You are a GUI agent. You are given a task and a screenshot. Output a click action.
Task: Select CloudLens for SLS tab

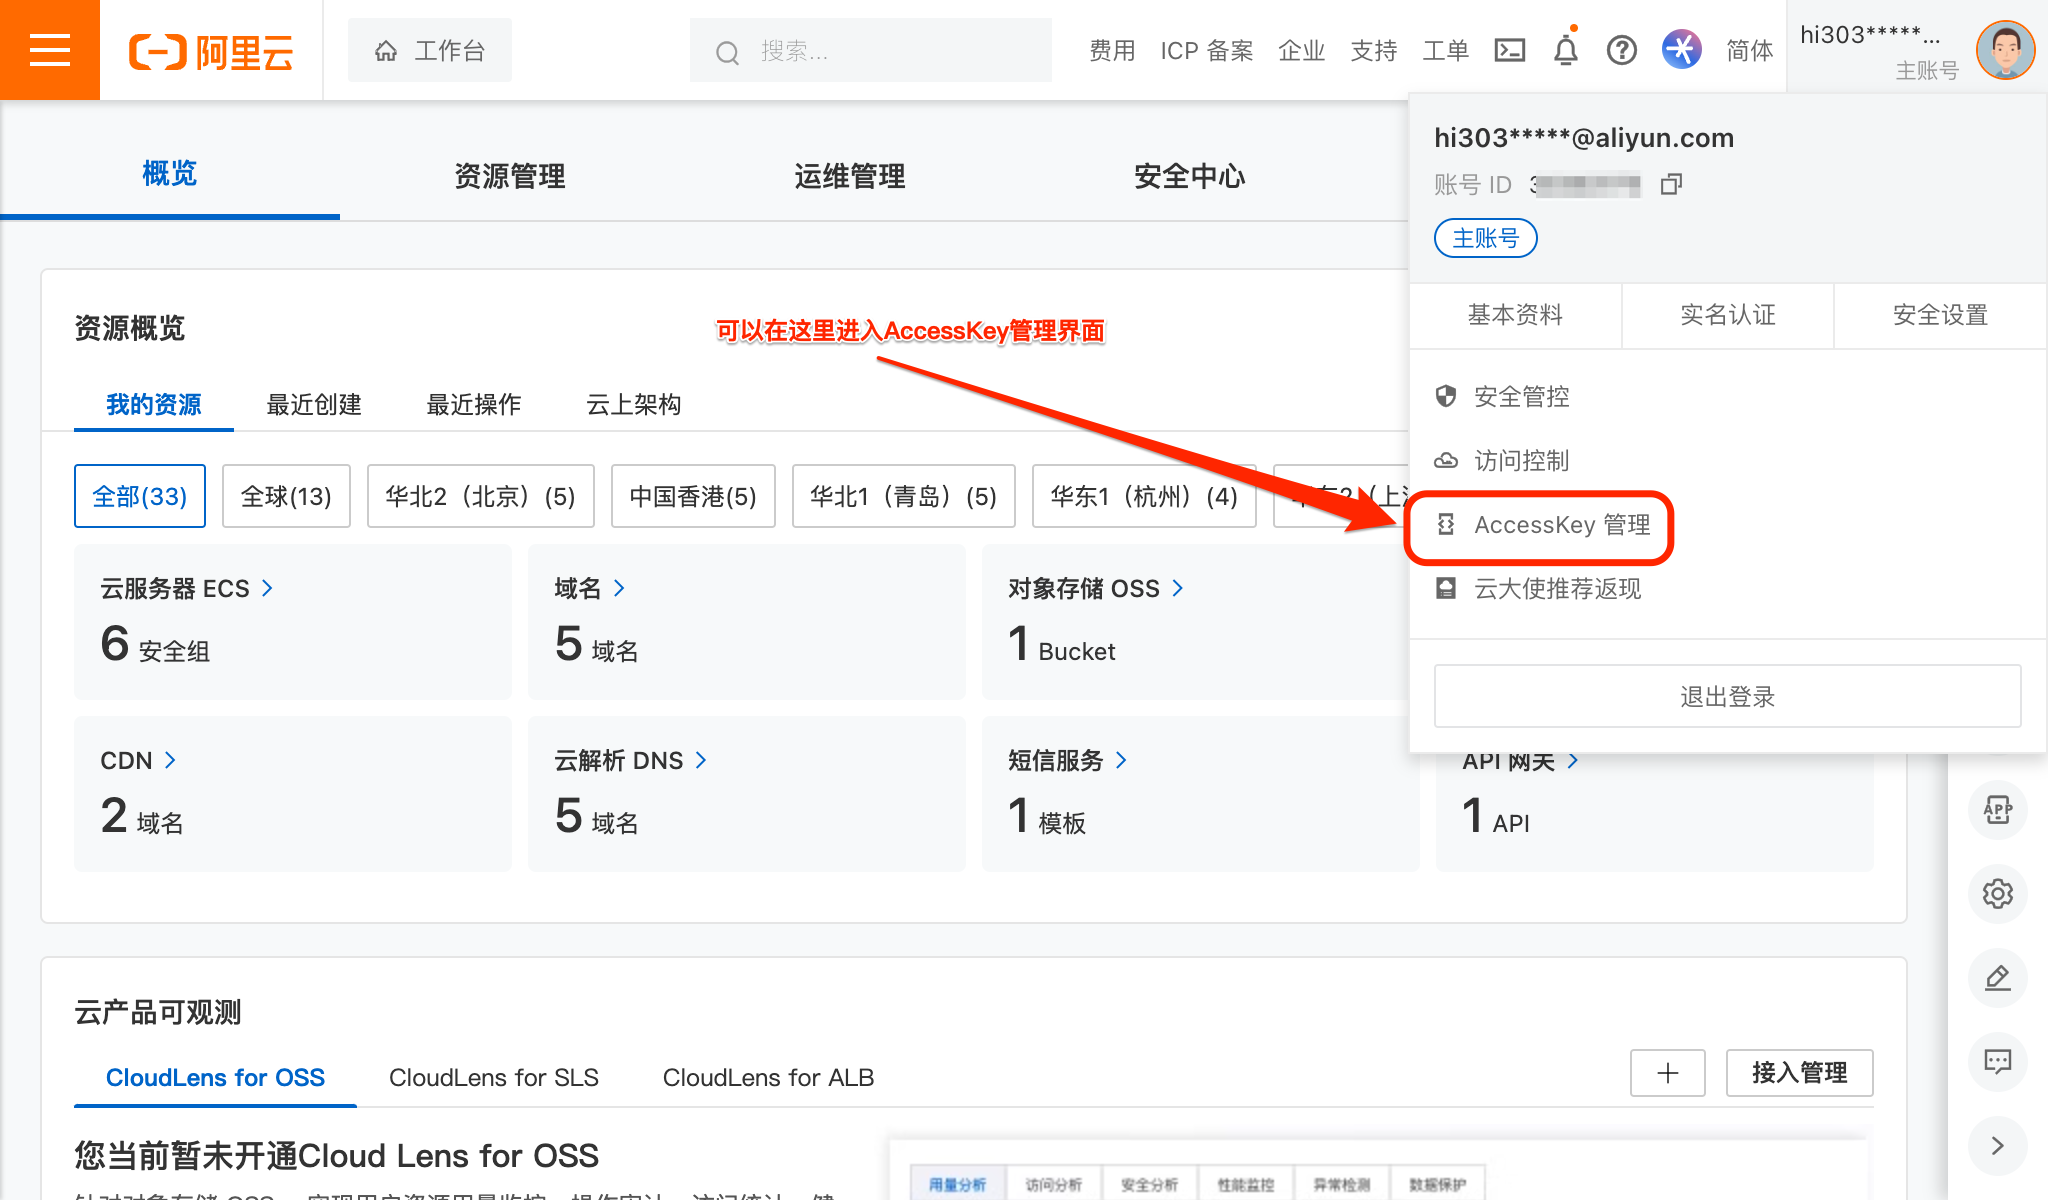pyautogui.click(x=494, y=1077)
